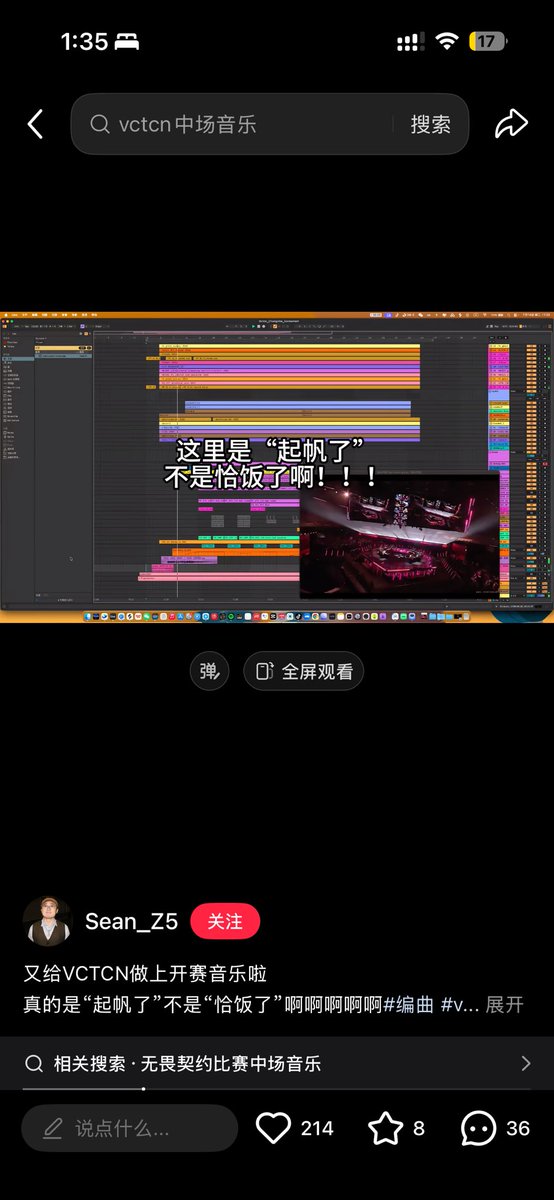Tap the DAW video to pause playback
The height and width of the screenshot is (1200, 554).
(x=277, y=467)
